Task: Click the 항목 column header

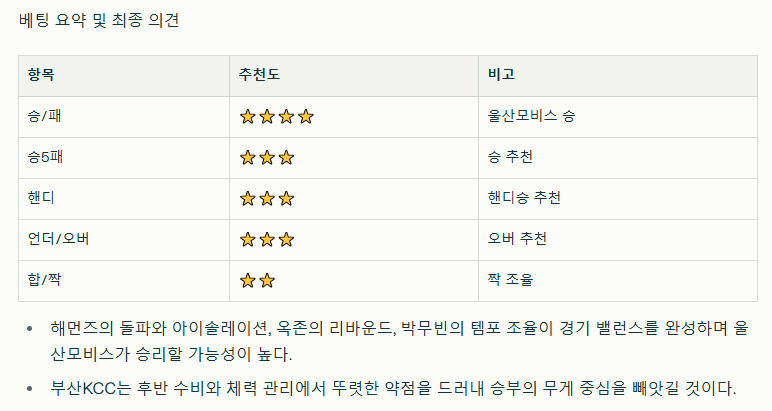Action: pos(42,76)
